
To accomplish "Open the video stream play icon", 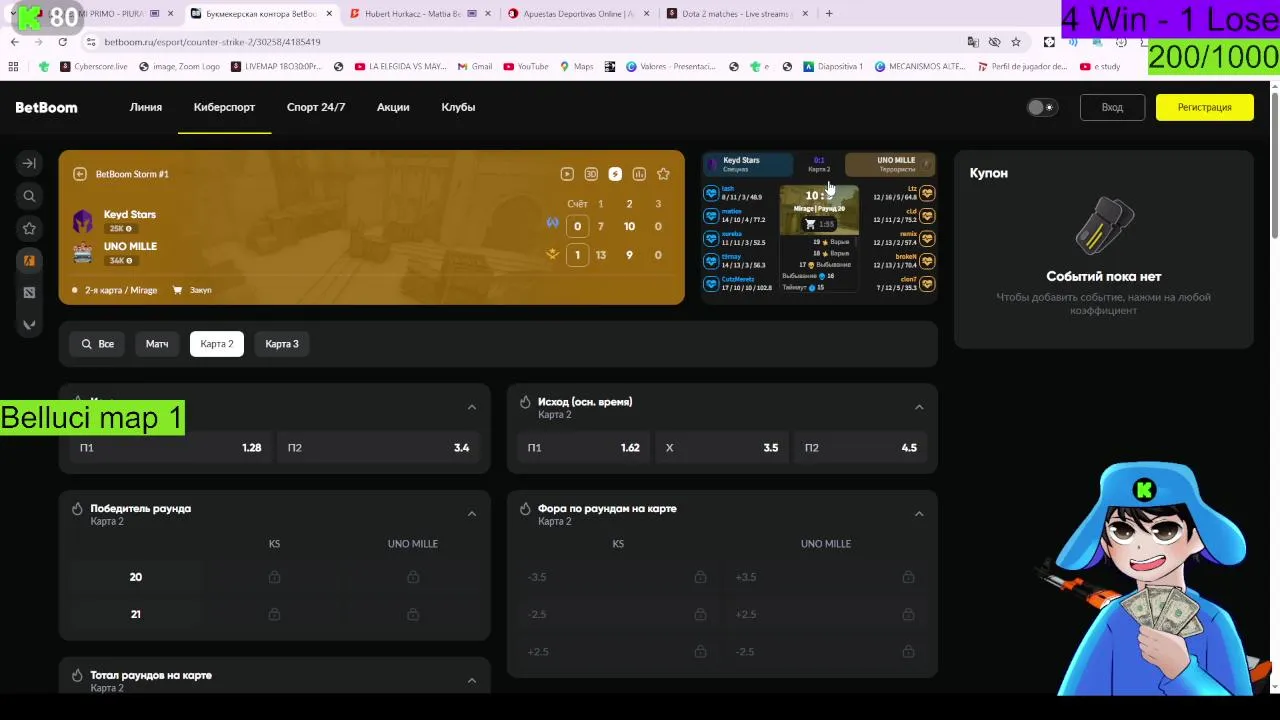I will (x=567, y=174).
